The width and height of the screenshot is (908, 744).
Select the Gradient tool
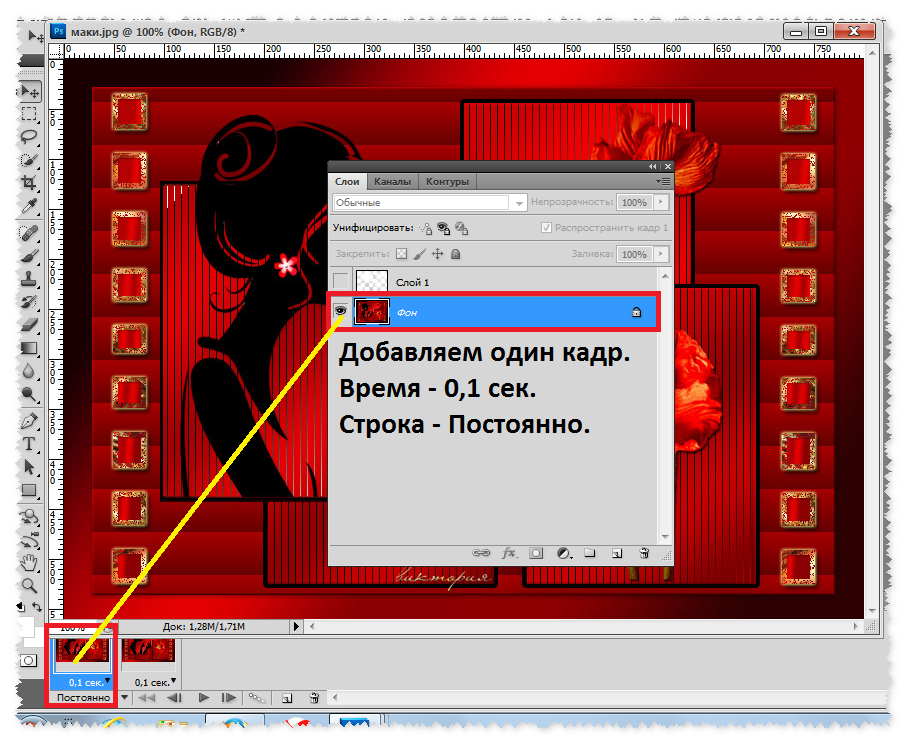click(29, 348)
